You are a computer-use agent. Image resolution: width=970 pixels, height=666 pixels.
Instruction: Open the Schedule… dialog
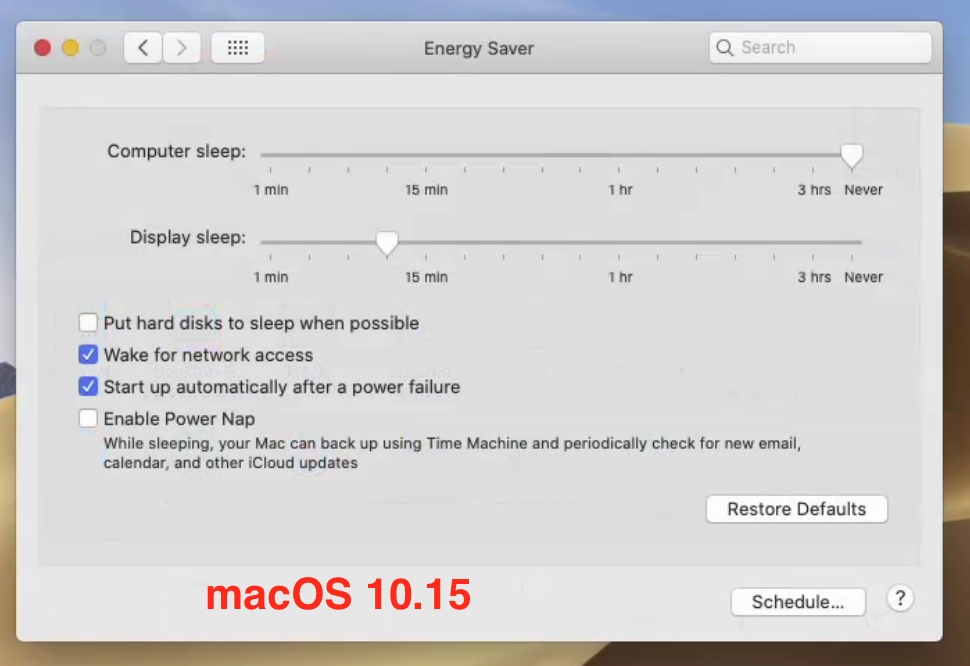798,602
